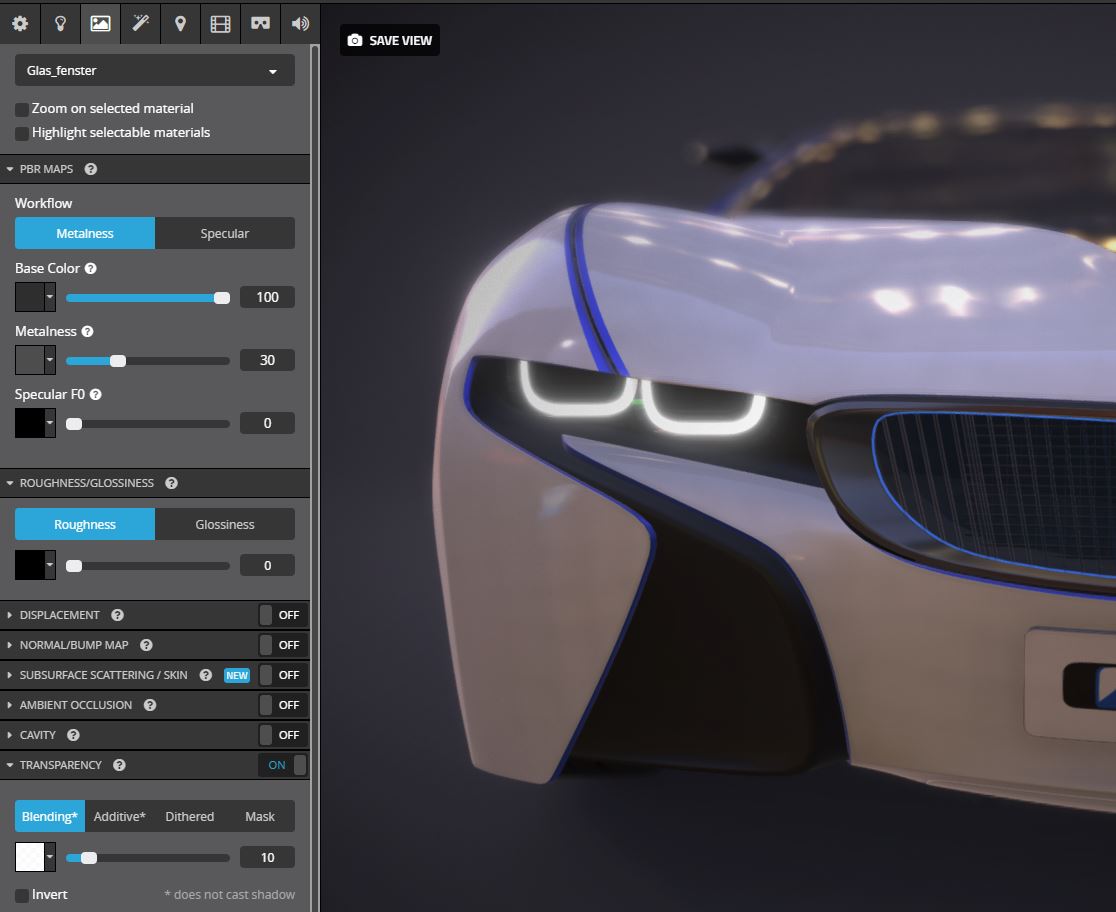Click the Base Color slider track

(x=148, y=298)
